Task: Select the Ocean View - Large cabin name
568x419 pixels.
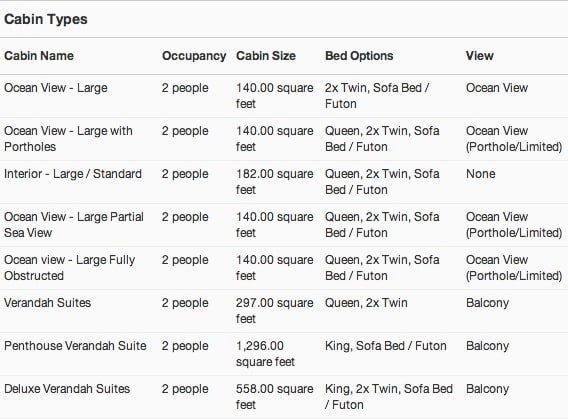Action: (x=56, y=88)
